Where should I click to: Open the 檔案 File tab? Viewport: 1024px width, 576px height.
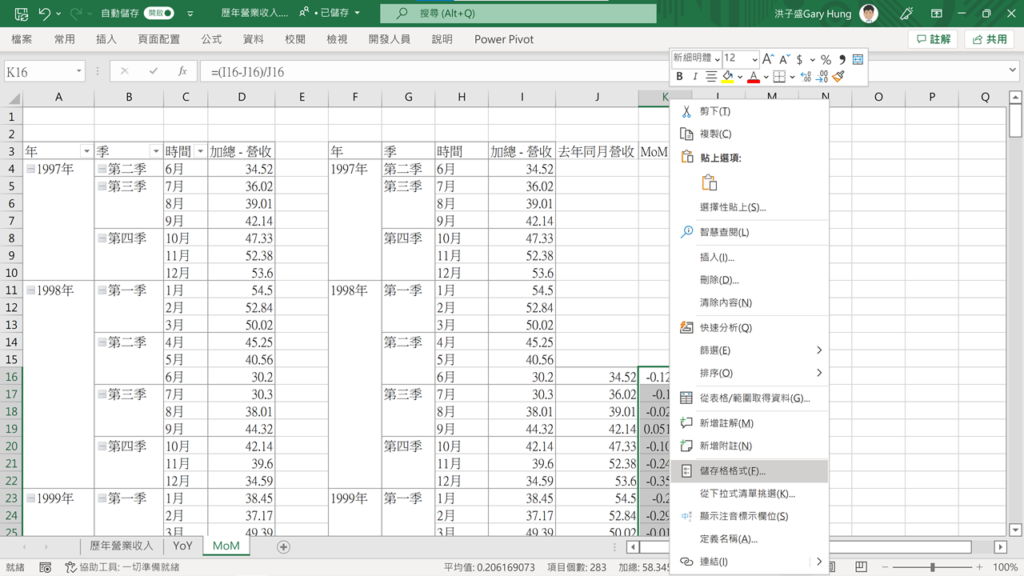point(22,39)
